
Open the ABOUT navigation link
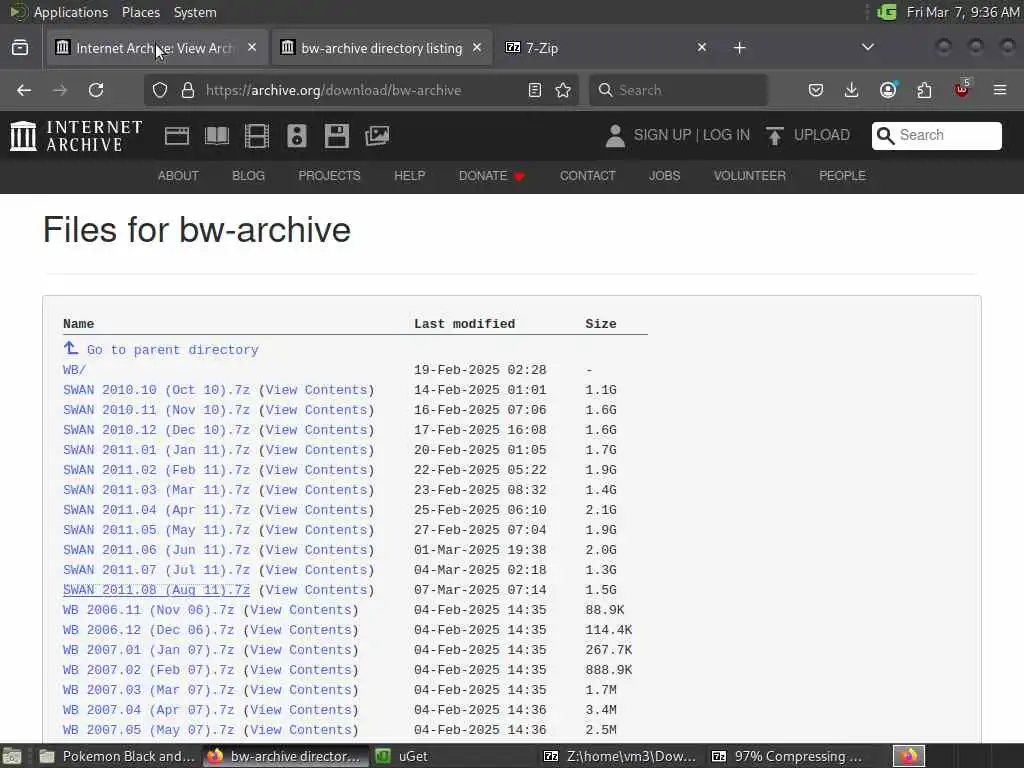[x=178, y=176]
